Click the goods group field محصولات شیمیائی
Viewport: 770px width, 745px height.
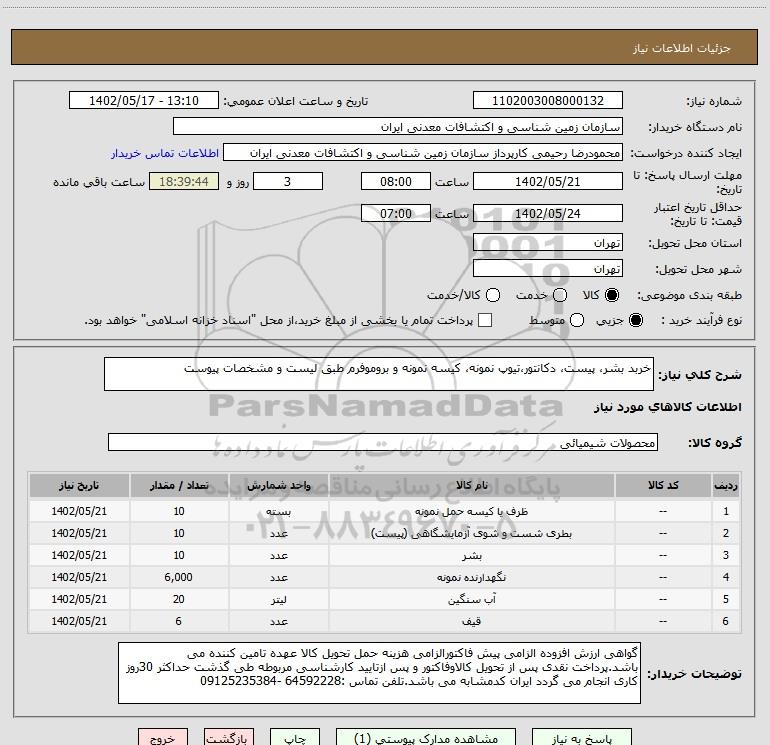[x=383, y=442]
